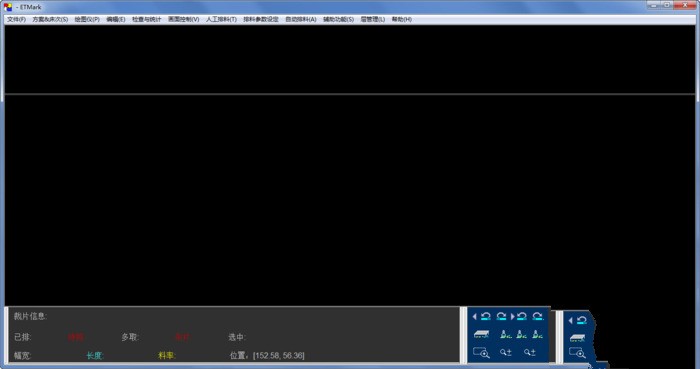Click the rotate icon in the small torn panel
Screen dimensions: 700x369
coord(581,320)
